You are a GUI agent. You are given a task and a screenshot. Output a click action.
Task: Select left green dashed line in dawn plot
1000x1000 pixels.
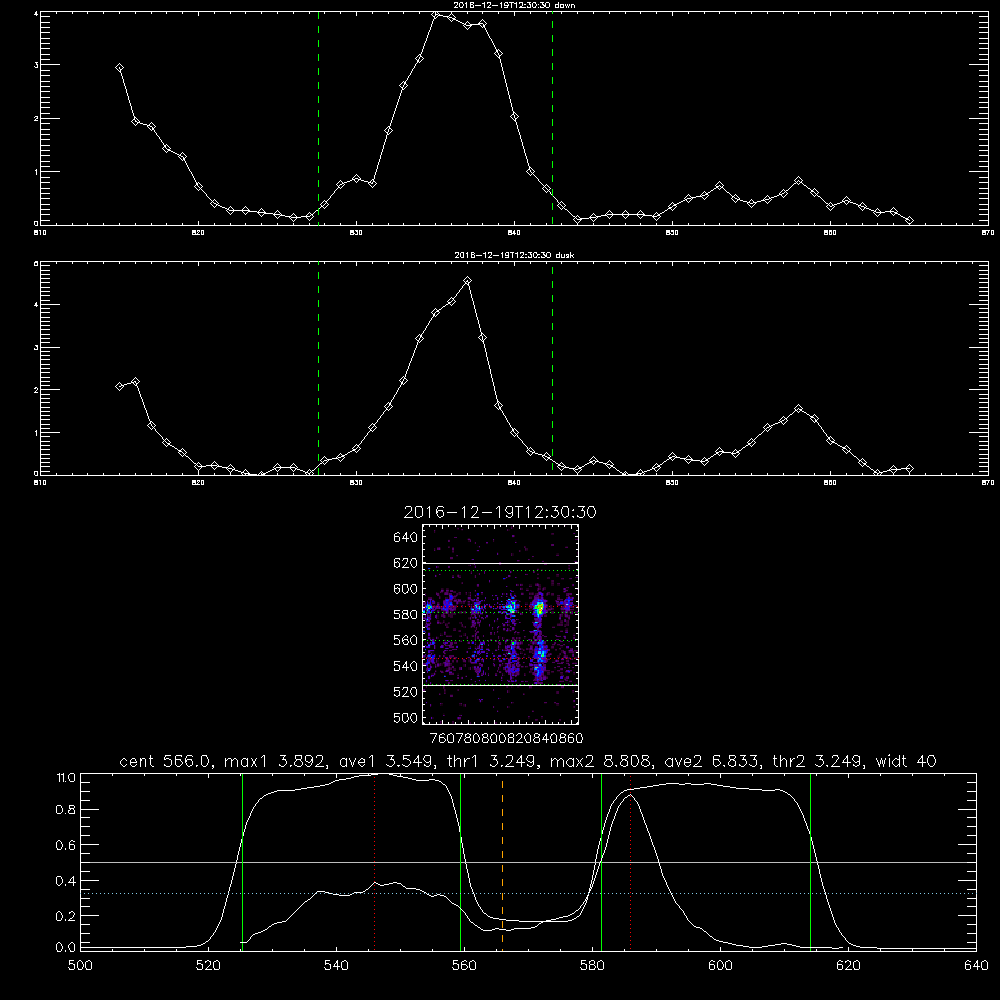(x=318, y=118)
